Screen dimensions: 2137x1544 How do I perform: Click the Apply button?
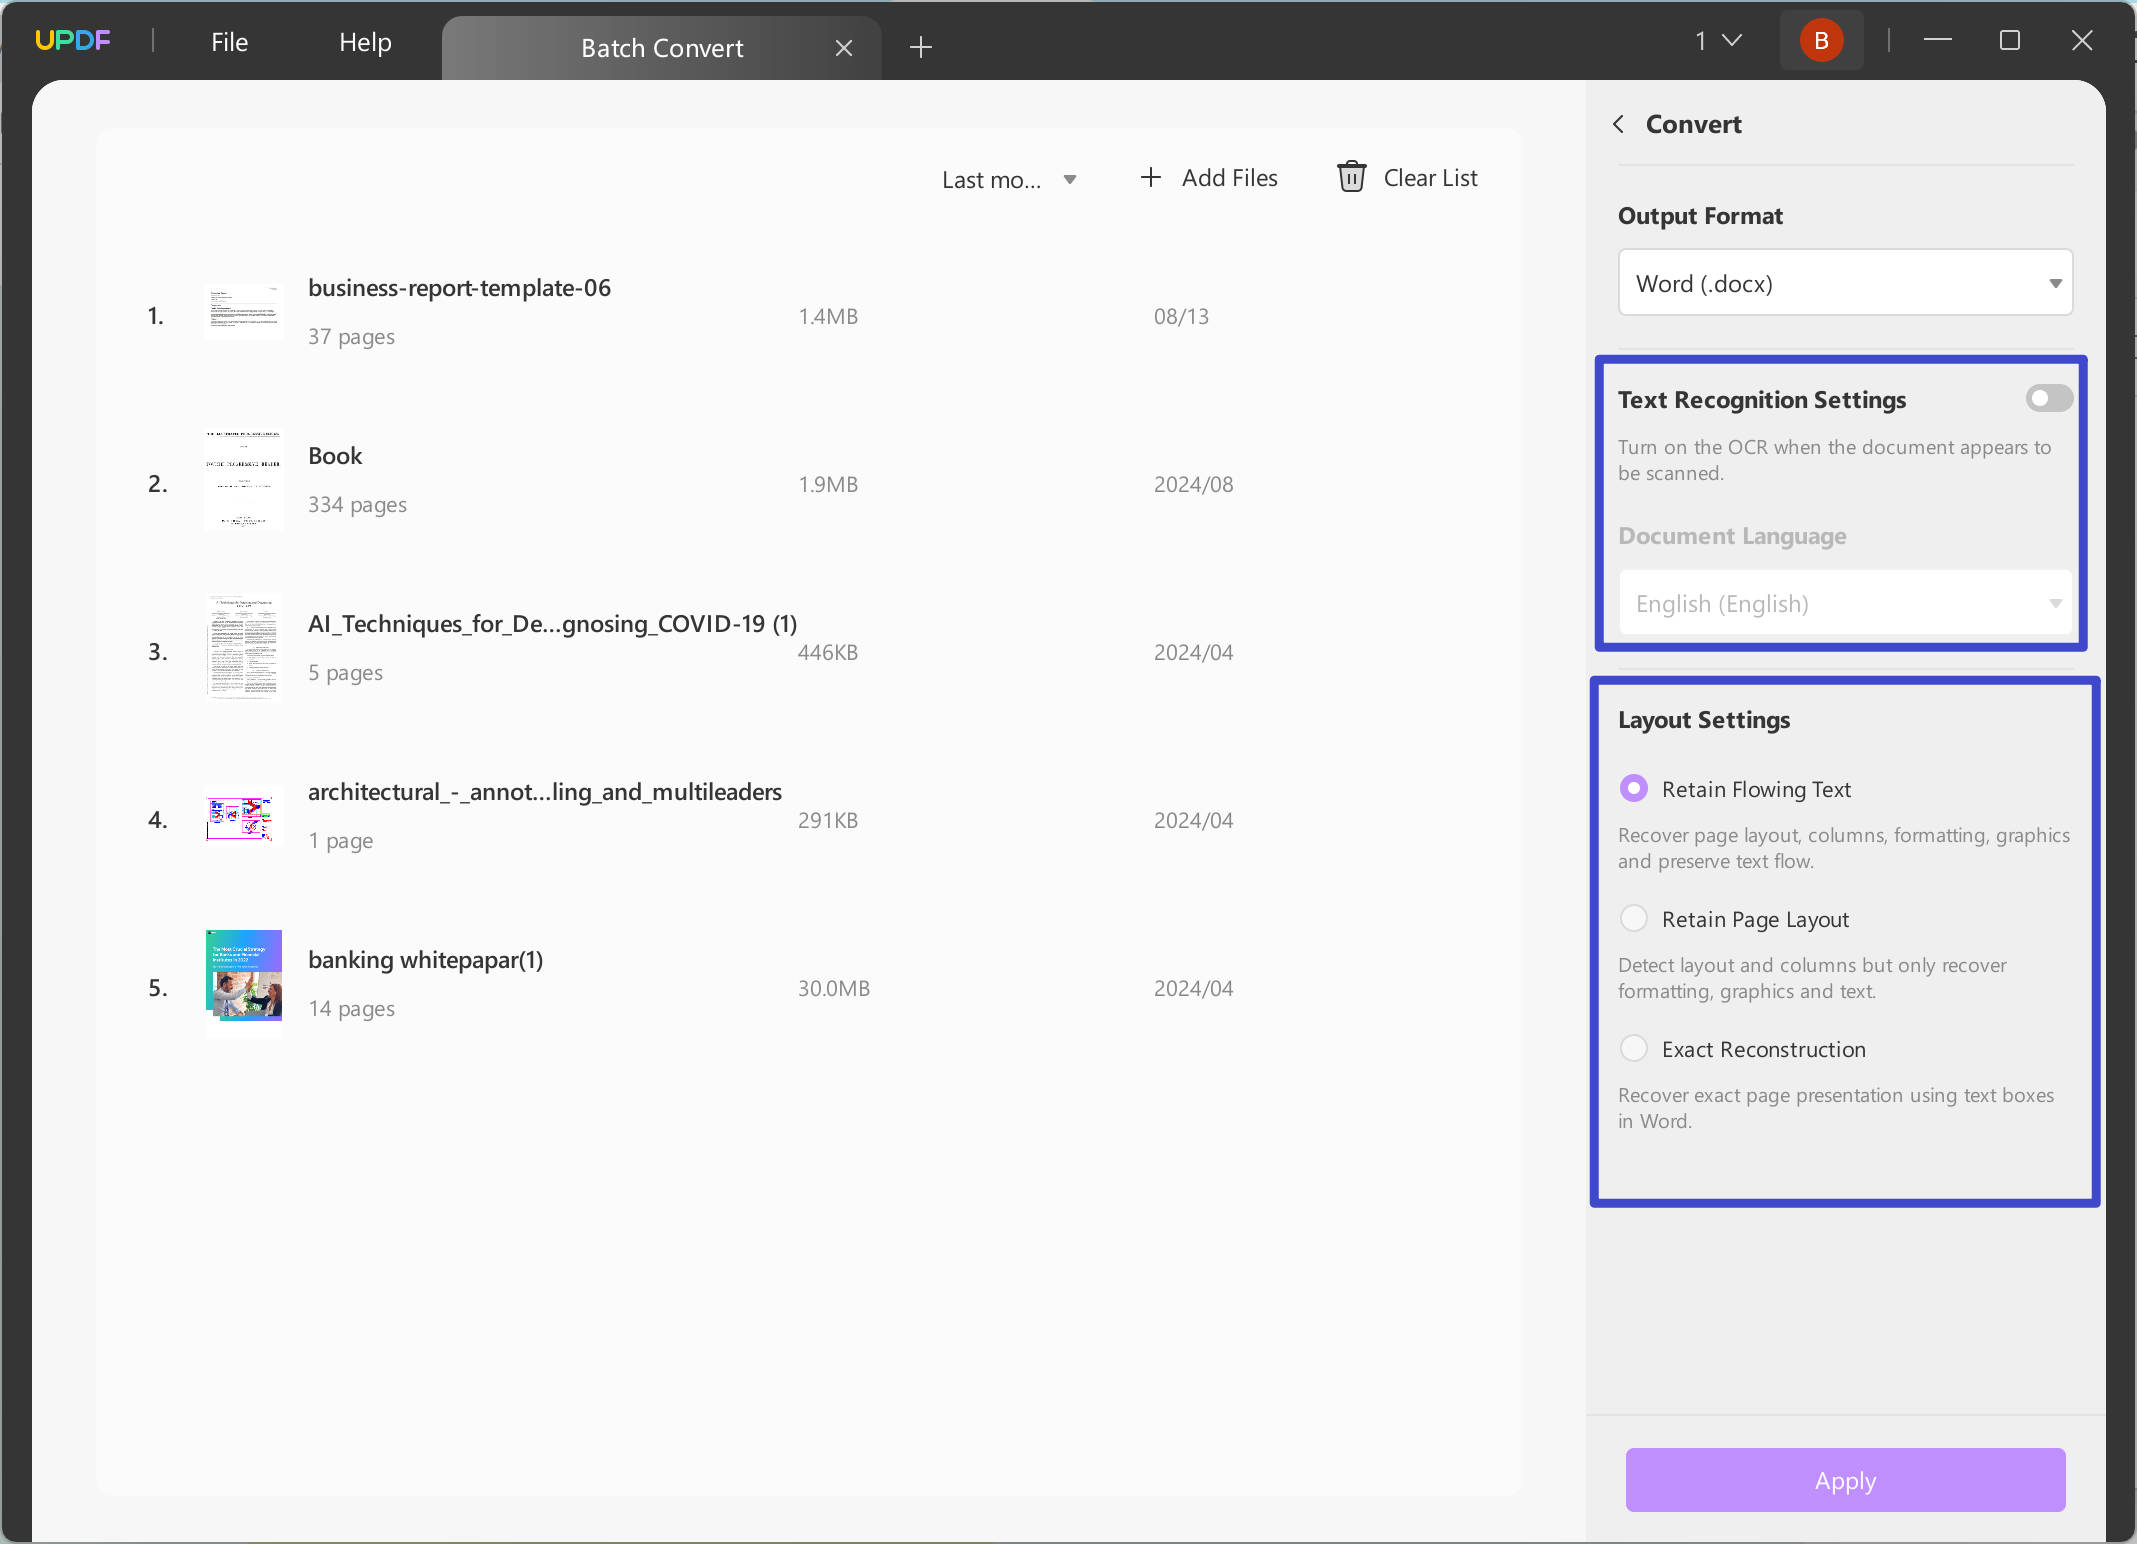tap(1844, 1481)
